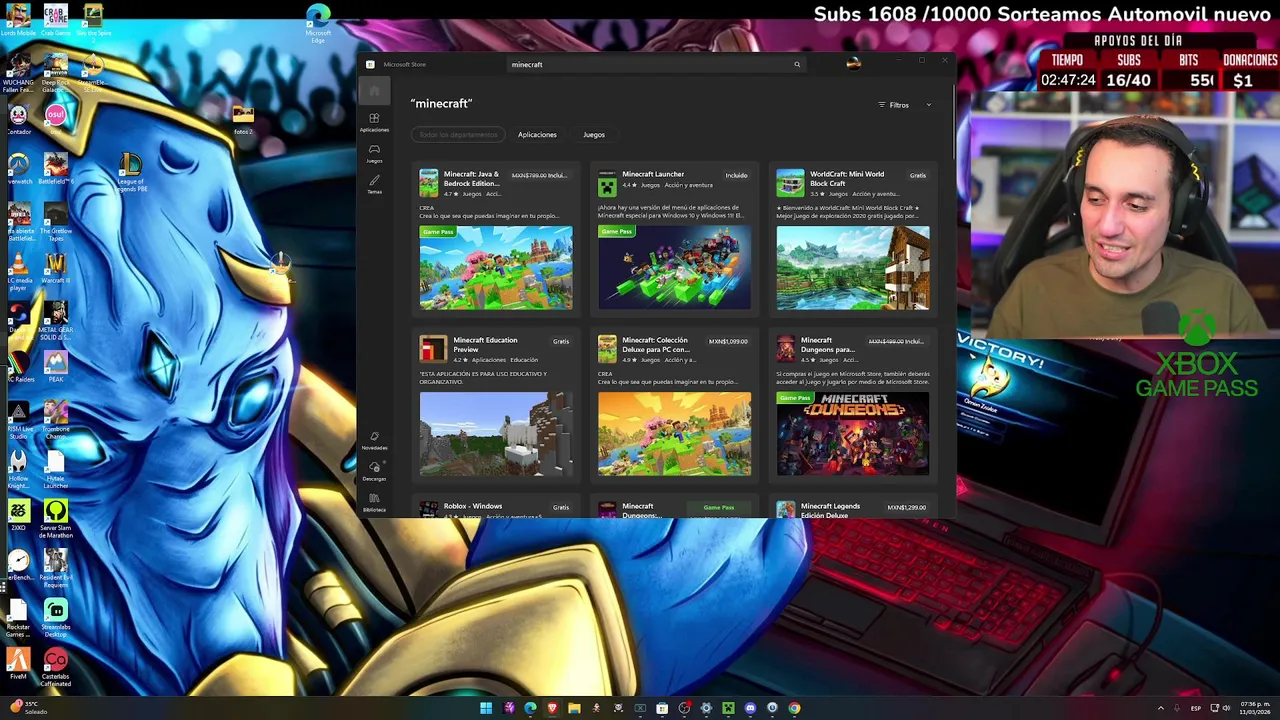
Task: Open the Juegos controller icon in Store sidebar
Action: 374,153
